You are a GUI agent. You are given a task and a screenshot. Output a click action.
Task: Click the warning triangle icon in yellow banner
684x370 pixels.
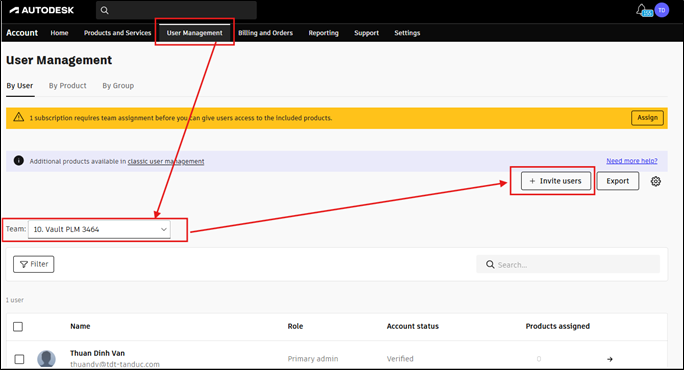pyautogui.click(x=18, y=117)
